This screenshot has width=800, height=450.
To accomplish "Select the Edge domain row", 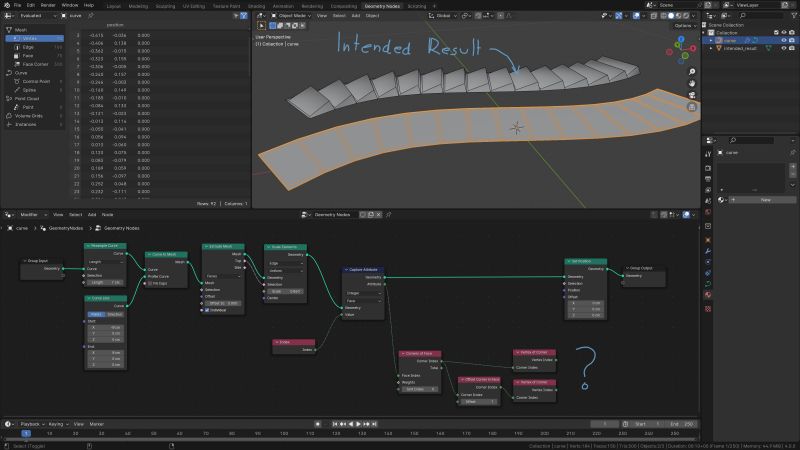I will click(x=35, y=47).
